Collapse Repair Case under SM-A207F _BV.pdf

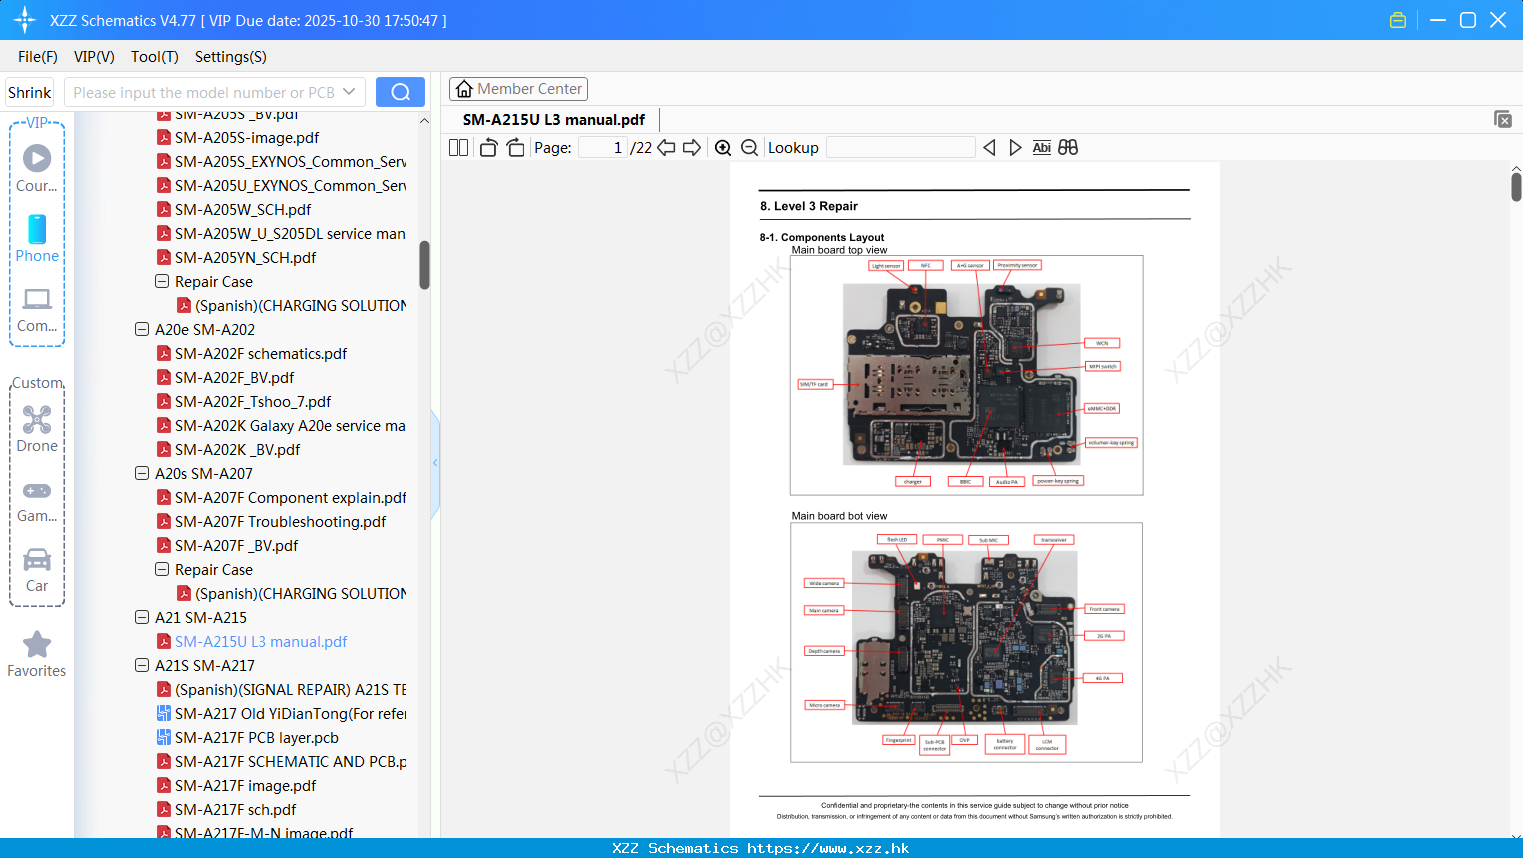pos(162,569)
